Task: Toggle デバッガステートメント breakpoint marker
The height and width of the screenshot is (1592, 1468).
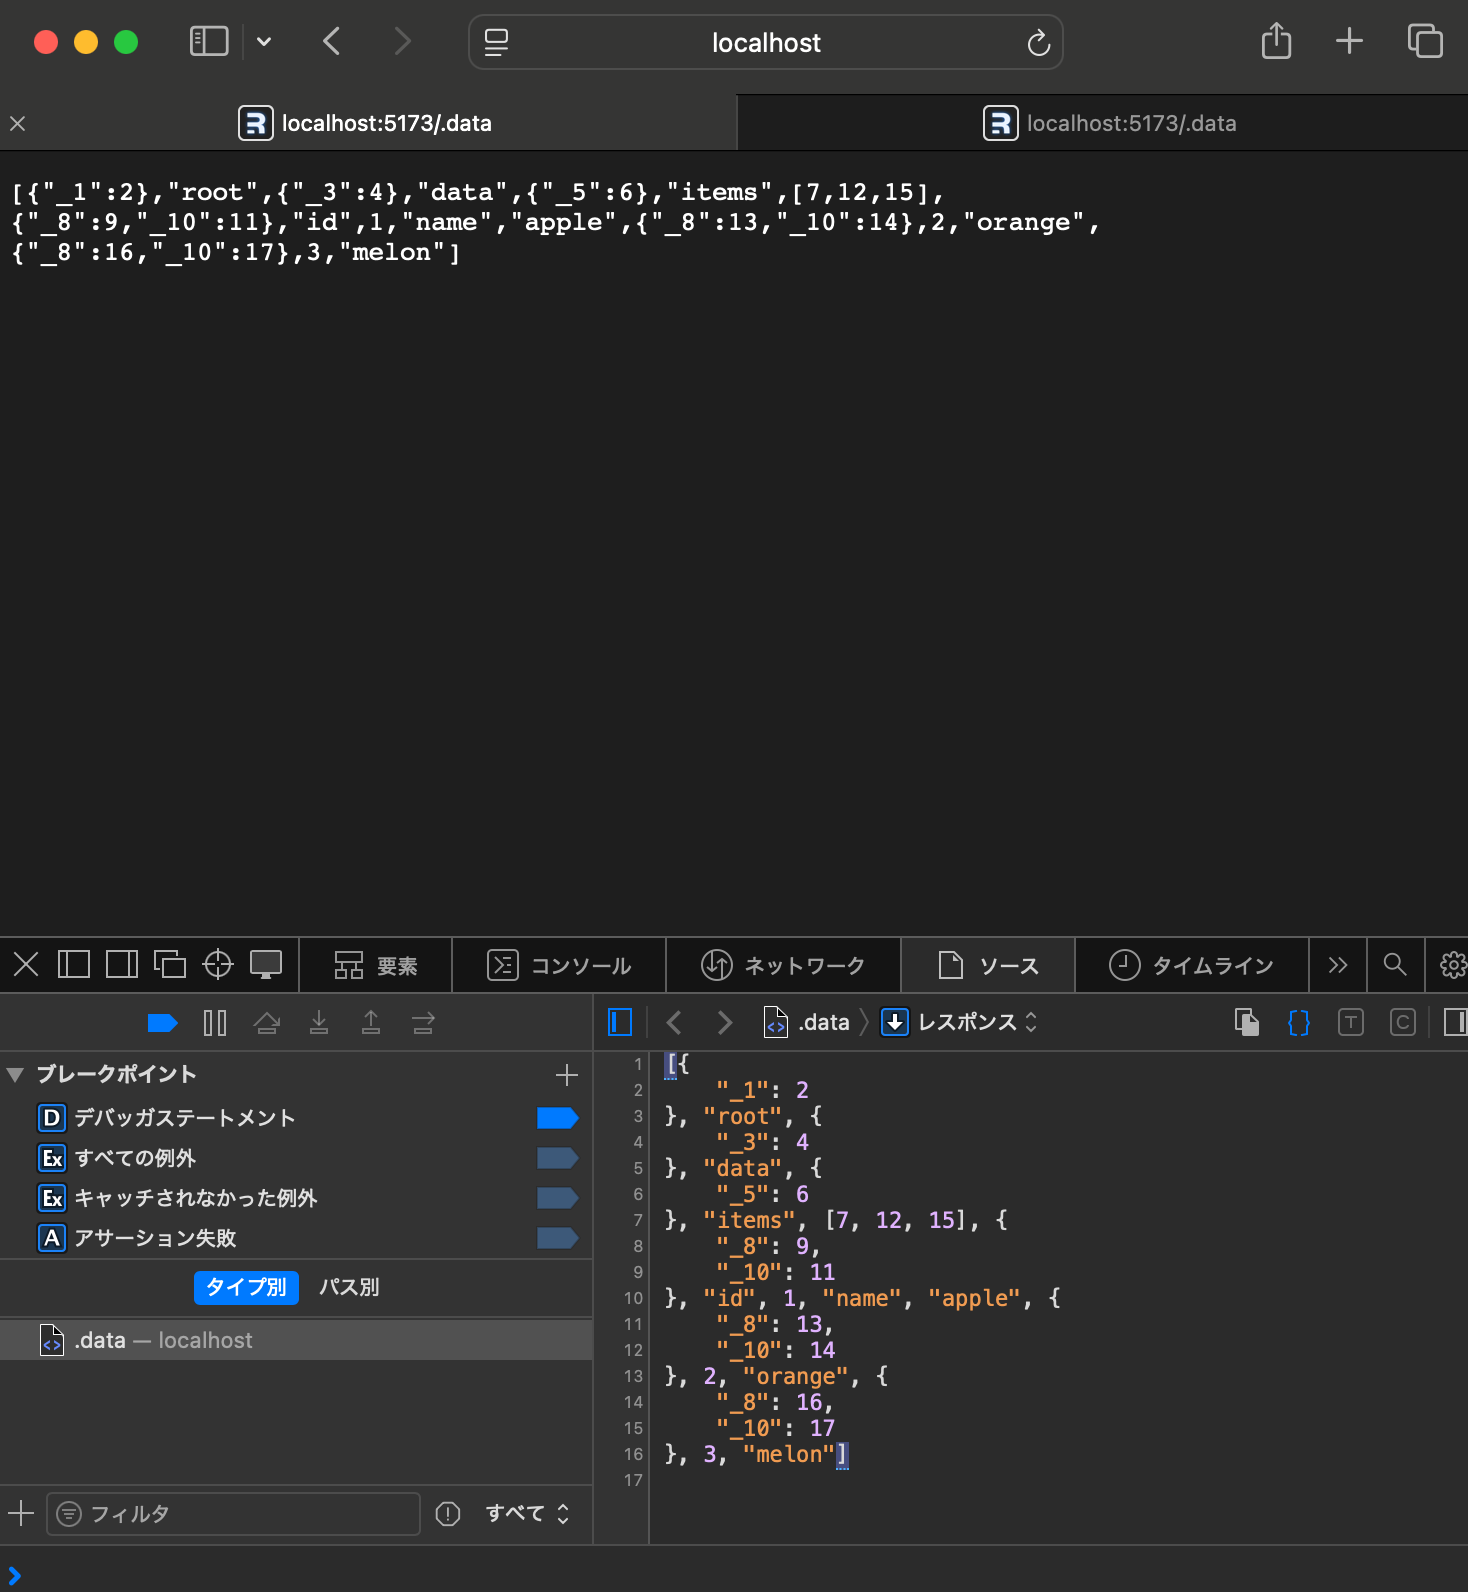Action: [558, 1118]
